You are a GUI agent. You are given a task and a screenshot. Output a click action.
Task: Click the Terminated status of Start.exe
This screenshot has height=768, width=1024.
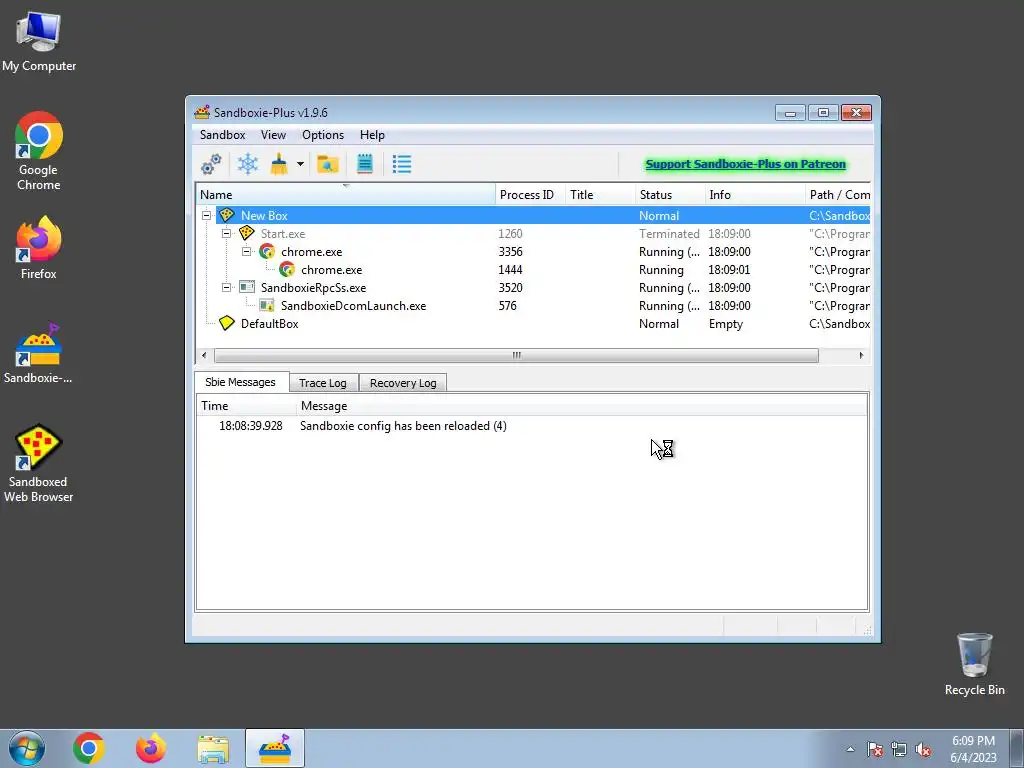point(669,234)
